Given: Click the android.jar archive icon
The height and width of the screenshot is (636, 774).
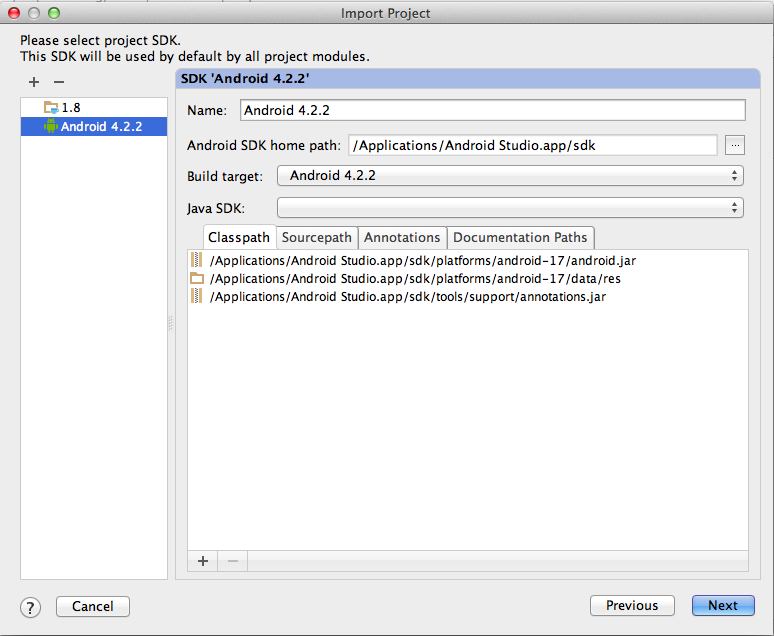Looking at the screenshot, I should tap(197, 260).
